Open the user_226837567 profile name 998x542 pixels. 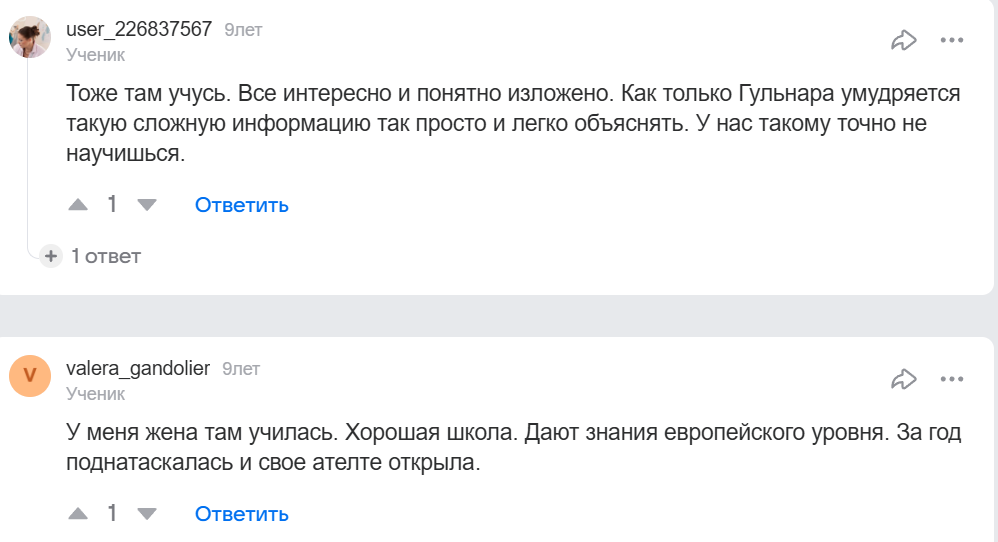pyautogui.click(x=139, y=29)
